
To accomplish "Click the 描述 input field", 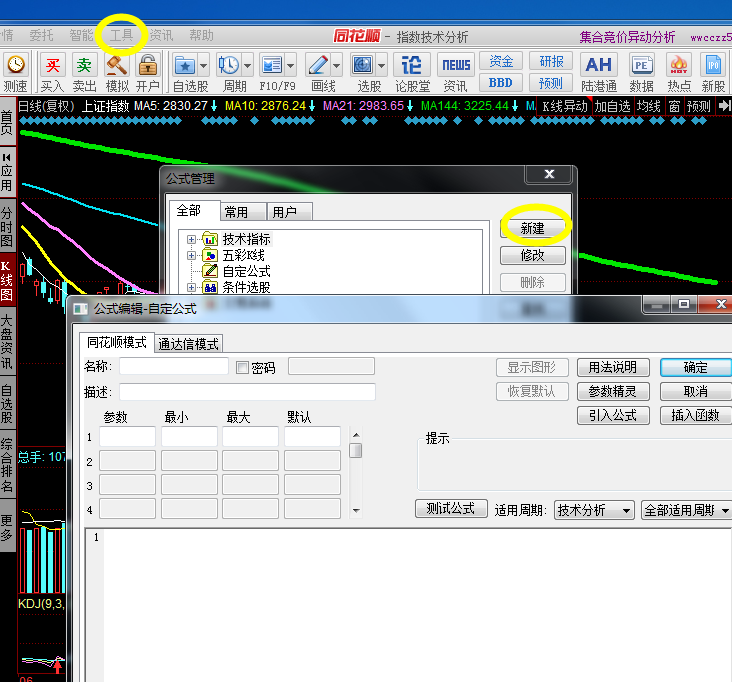I will point(247,392).
